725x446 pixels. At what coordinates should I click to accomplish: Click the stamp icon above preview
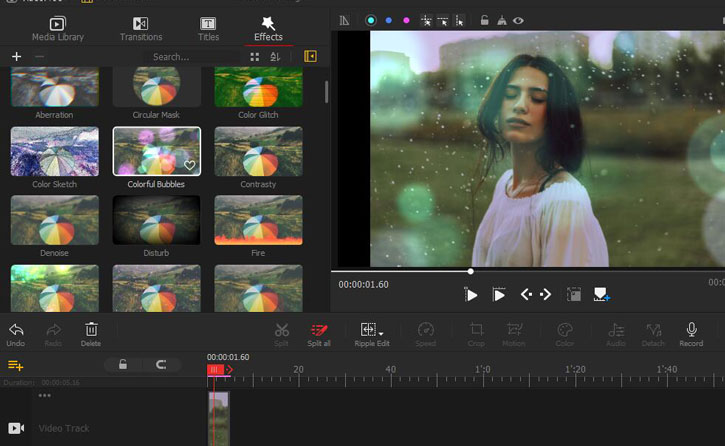[x=502, y=20]
